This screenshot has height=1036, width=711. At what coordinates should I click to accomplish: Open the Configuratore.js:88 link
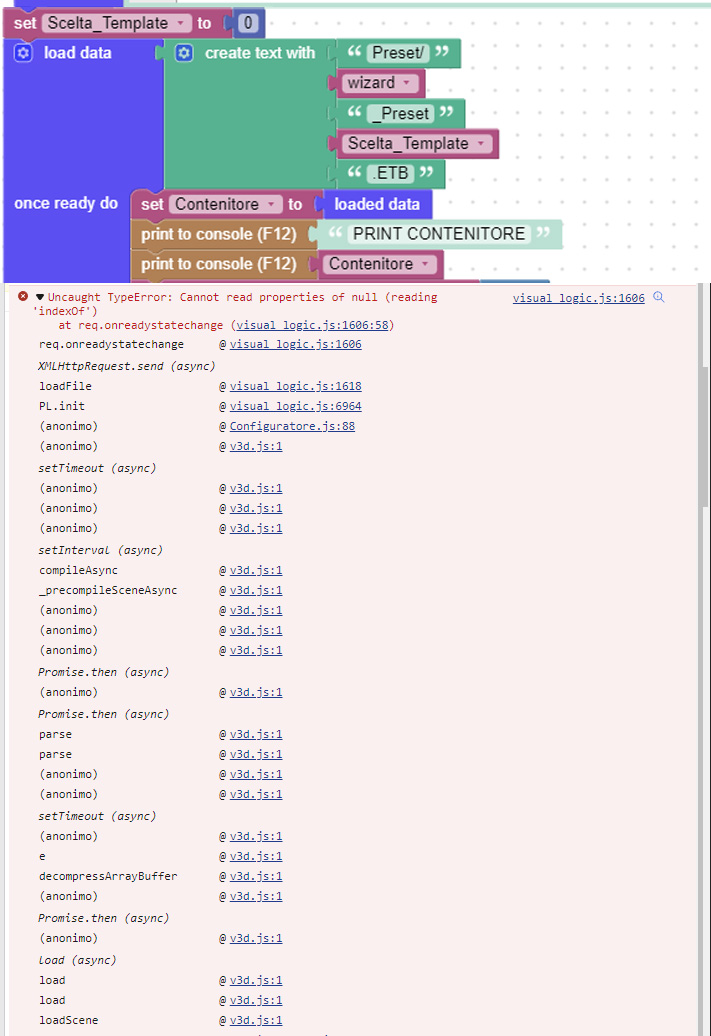[292, 426]
